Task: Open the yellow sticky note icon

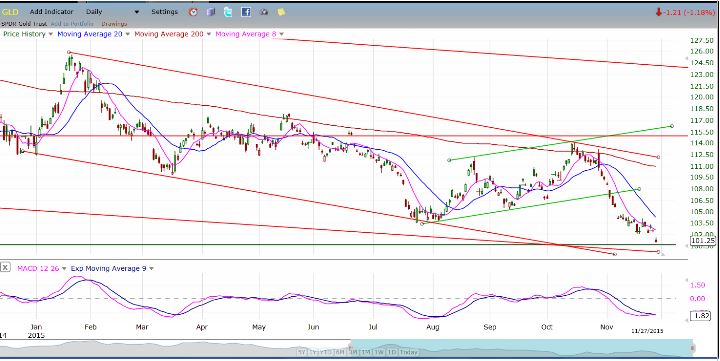Action: coord(281,12)
